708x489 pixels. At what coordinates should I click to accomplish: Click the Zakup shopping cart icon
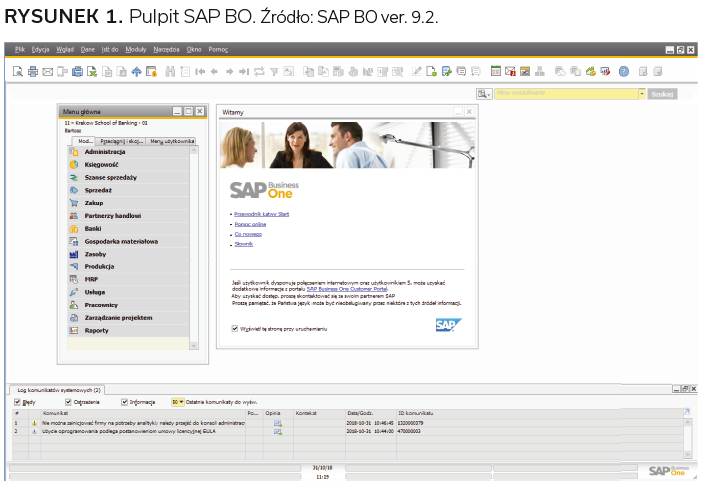tap(74, 203)
